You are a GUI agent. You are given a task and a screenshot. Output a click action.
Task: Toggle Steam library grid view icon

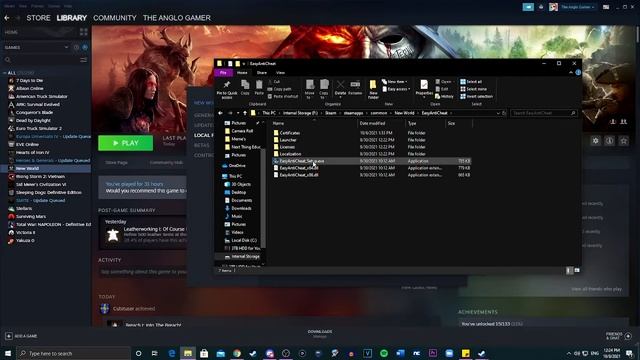(x=84, y=32)
